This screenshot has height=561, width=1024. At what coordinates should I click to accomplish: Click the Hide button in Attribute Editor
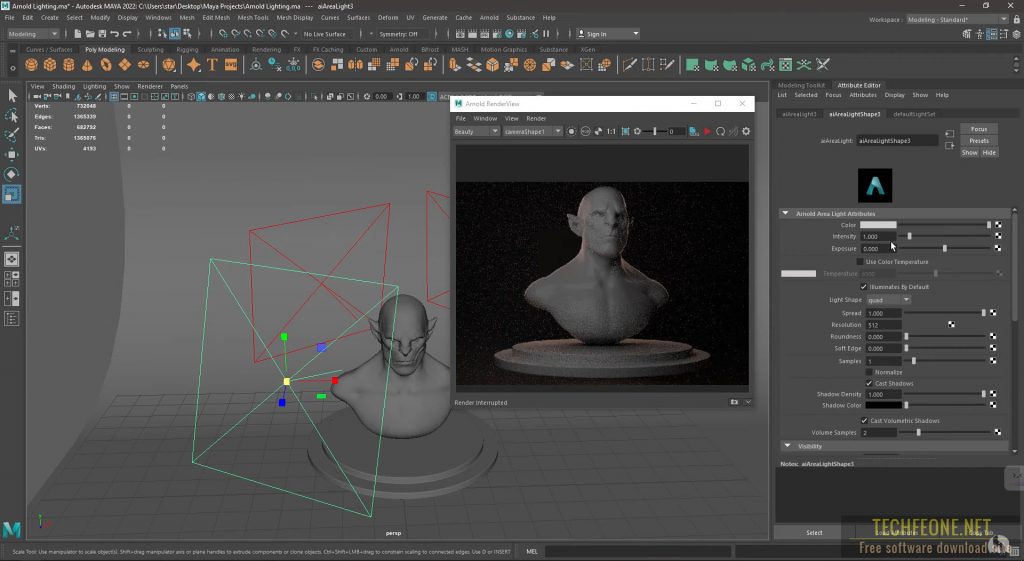[x=989, y=152]
